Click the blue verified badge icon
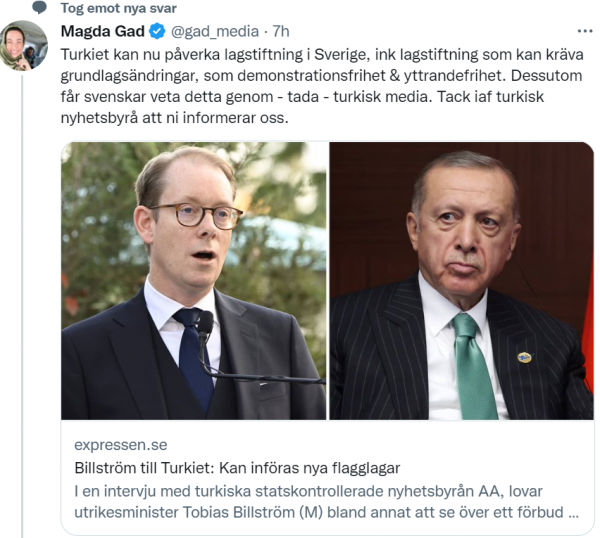This screenshot has width=600, height=538. 157,31
